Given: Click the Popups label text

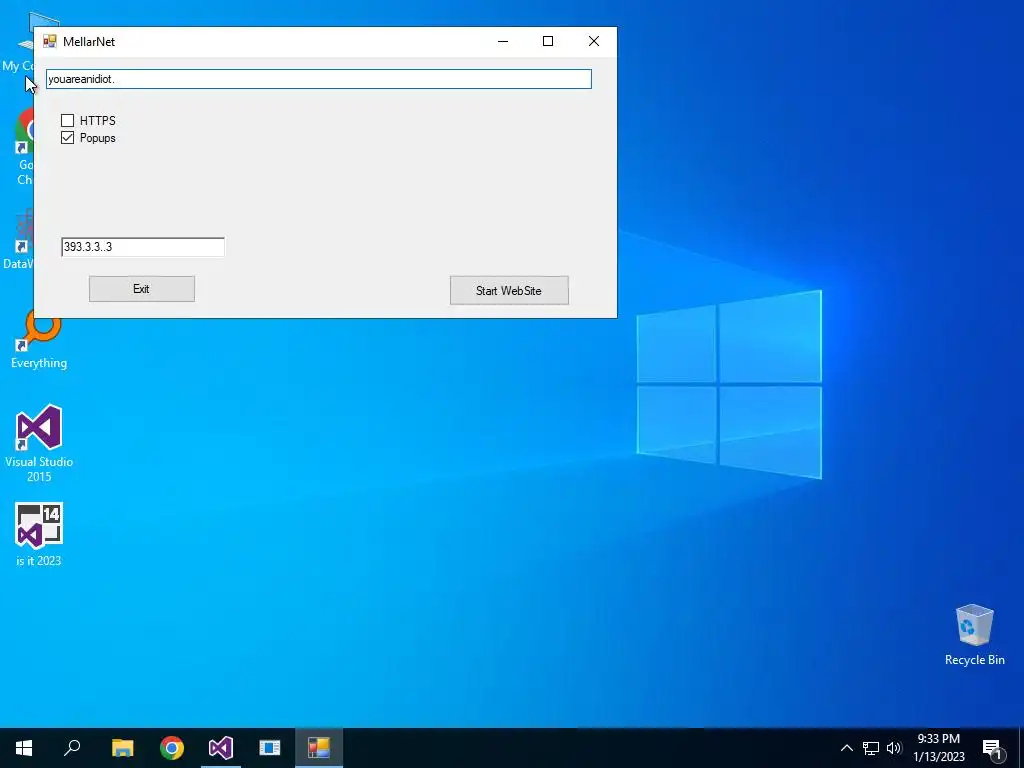Looking at the screenshot, I should (98, 138).
